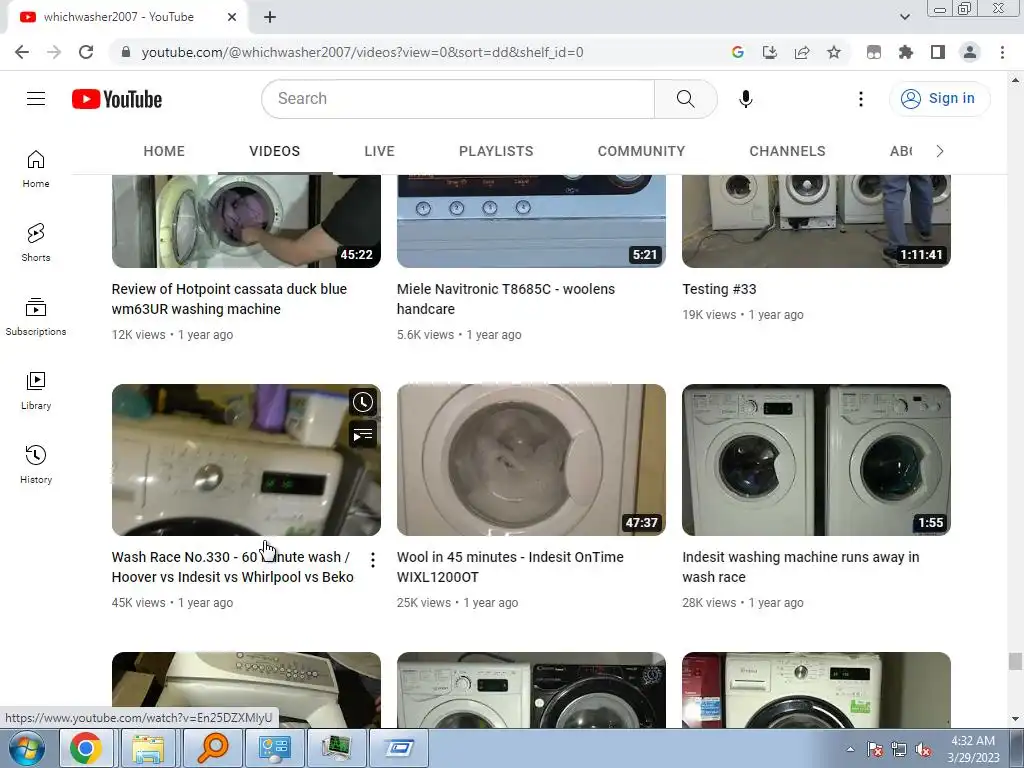Open Miele Navitronic T8685C woolens handcare title
Image resolution: width=1024 pixels, height=768 pixels.
point(505,299)
